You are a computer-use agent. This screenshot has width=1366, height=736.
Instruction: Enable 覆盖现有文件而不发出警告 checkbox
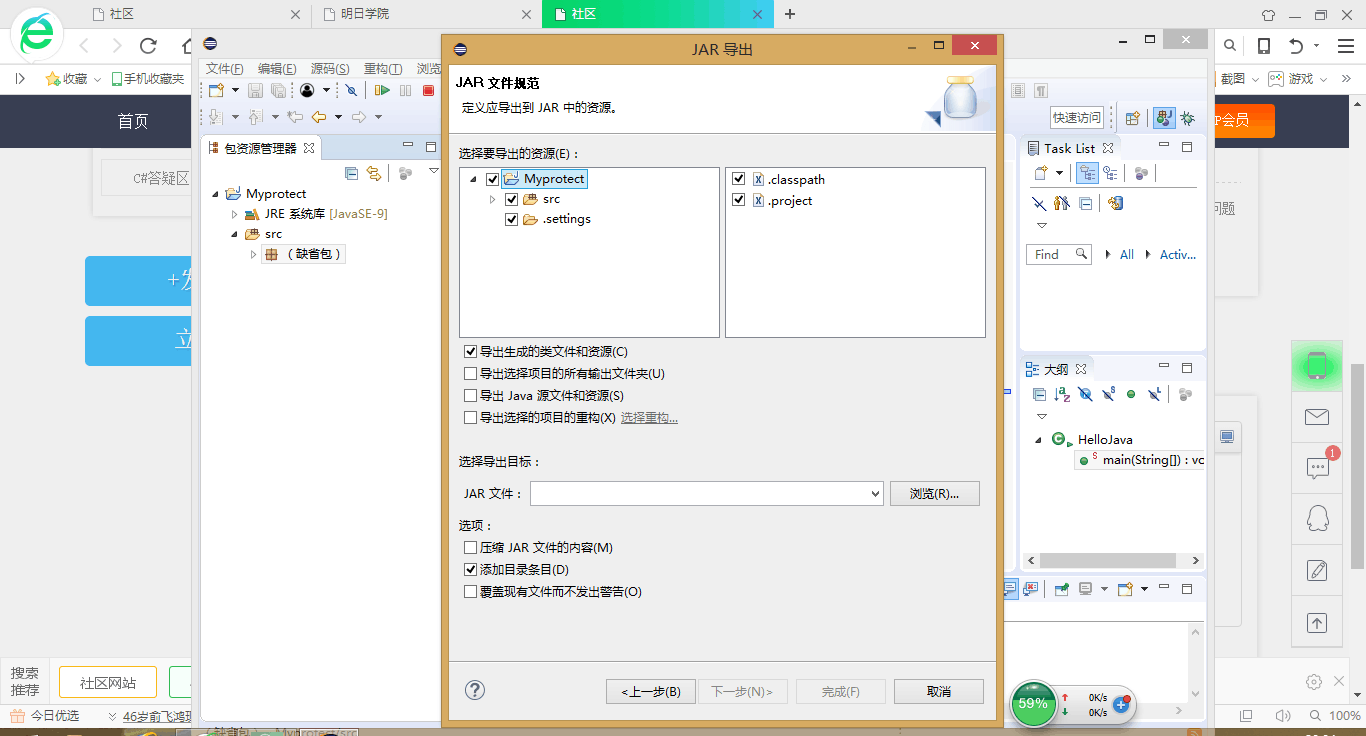click(x=471, y=592)
